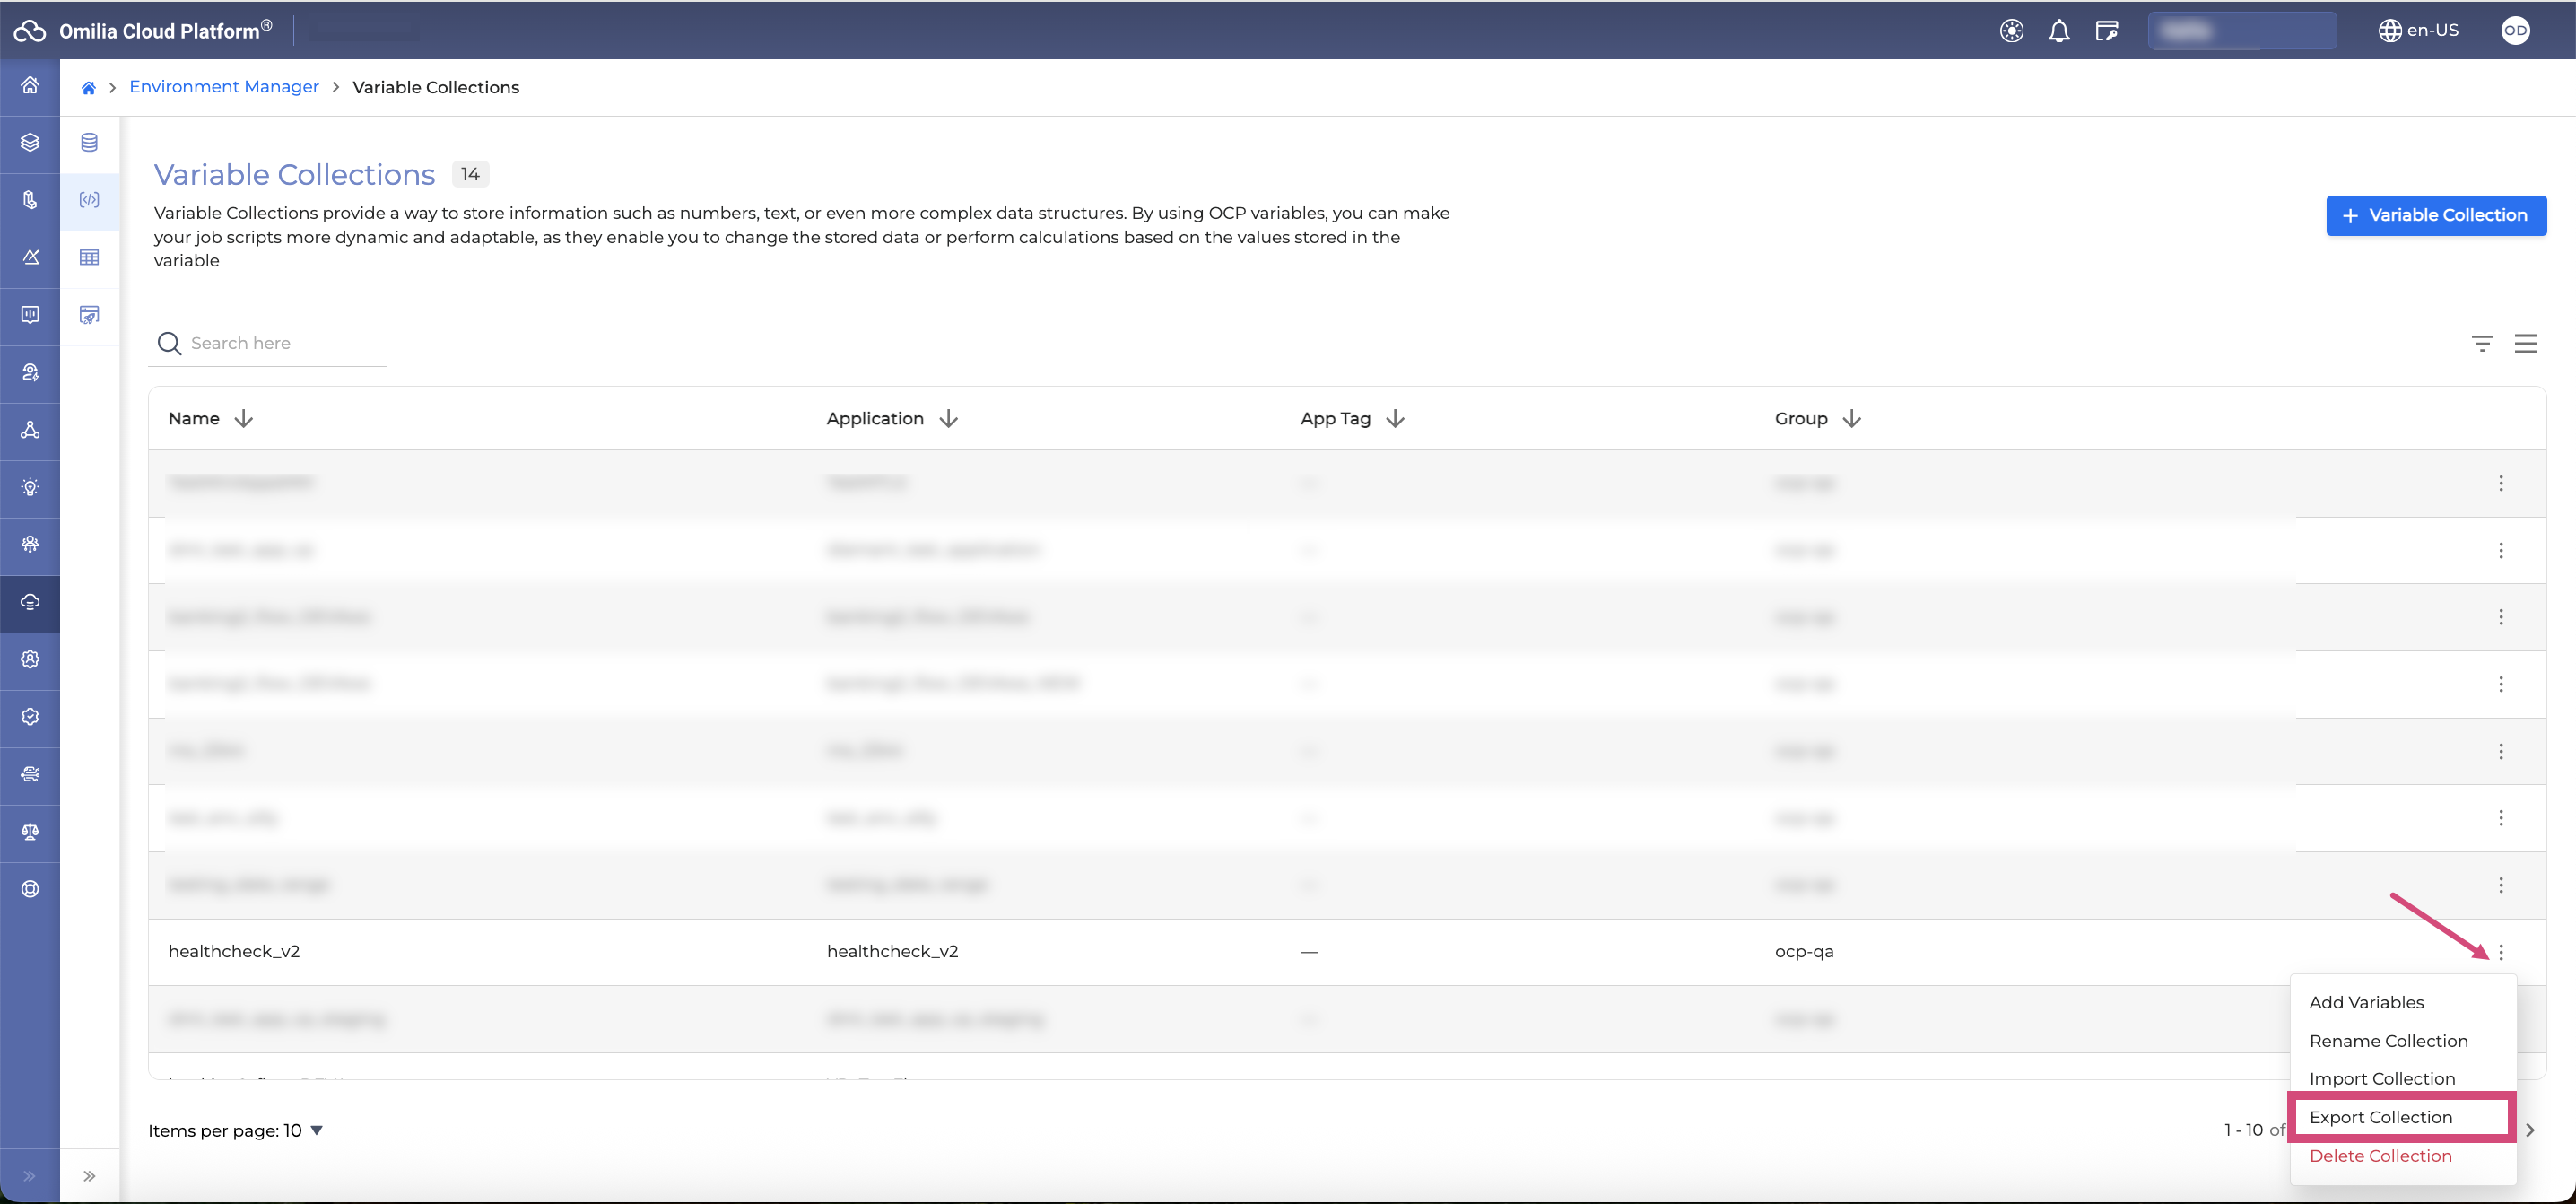Image resolution: width=2576 pixels, height=1204 pixels.
Task: Click the home icon in the breadcrumb
Action: click(88, 88)
